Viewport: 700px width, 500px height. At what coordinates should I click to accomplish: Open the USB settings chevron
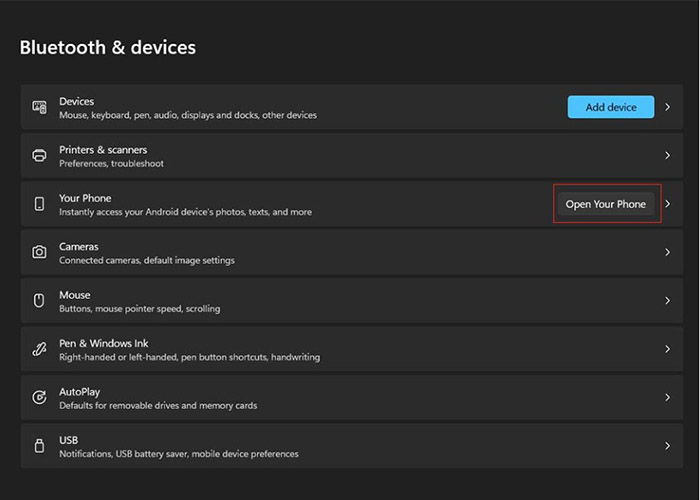[667, 446]
